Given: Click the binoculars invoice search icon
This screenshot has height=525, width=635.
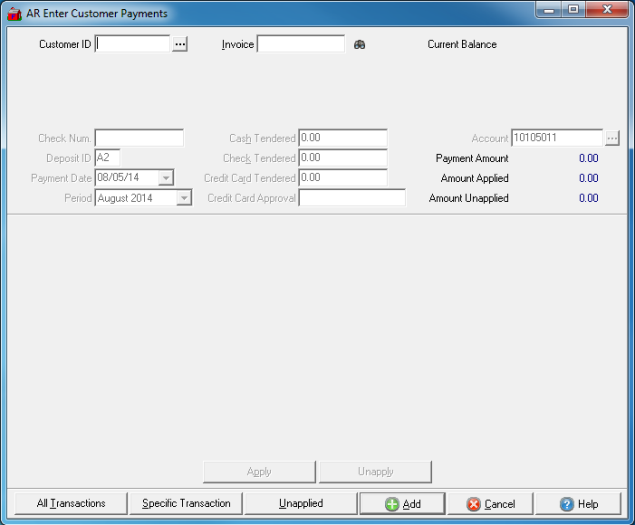Looking at the screenshot, I should (x=360, y=45).
